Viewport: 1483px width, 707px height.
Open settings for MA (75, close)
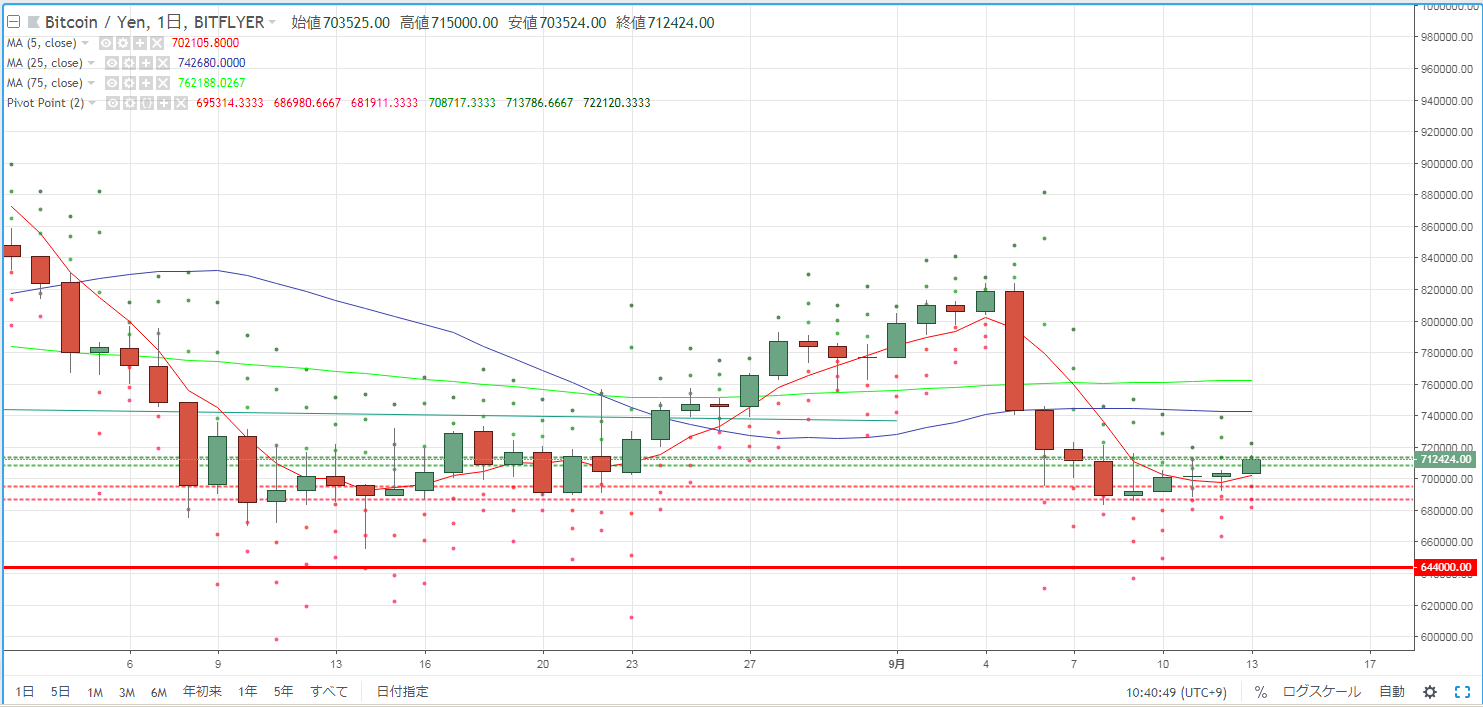click(x=129, y=83)
